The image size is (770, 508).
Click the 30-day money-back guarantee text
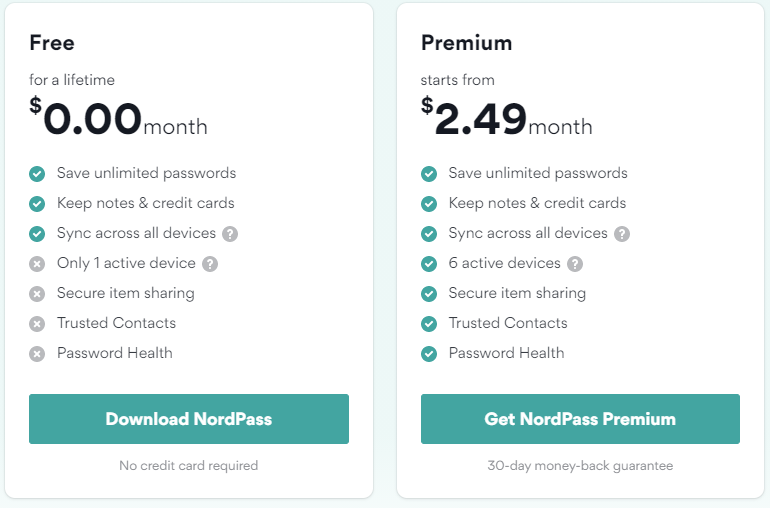point(580,466)
